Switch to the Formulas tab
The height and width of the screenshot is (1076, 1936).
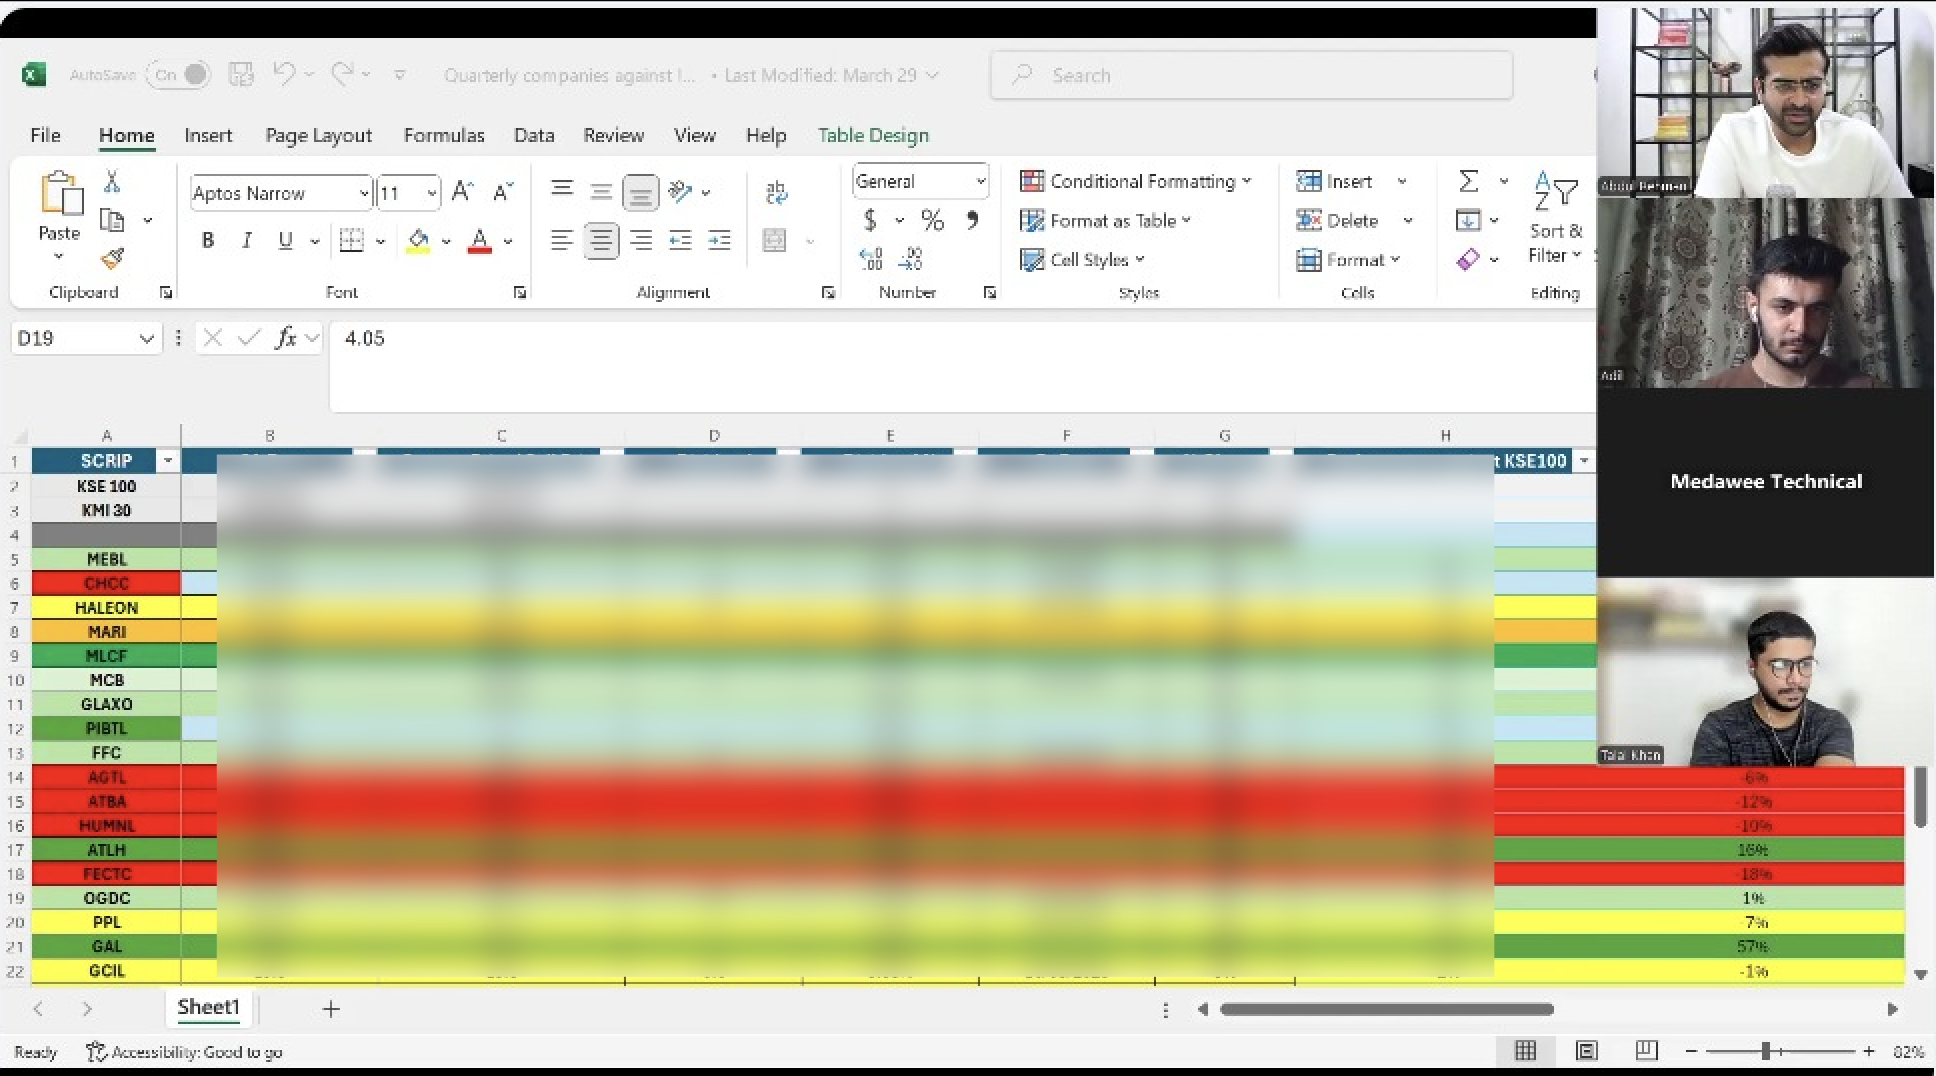point(444,135)
